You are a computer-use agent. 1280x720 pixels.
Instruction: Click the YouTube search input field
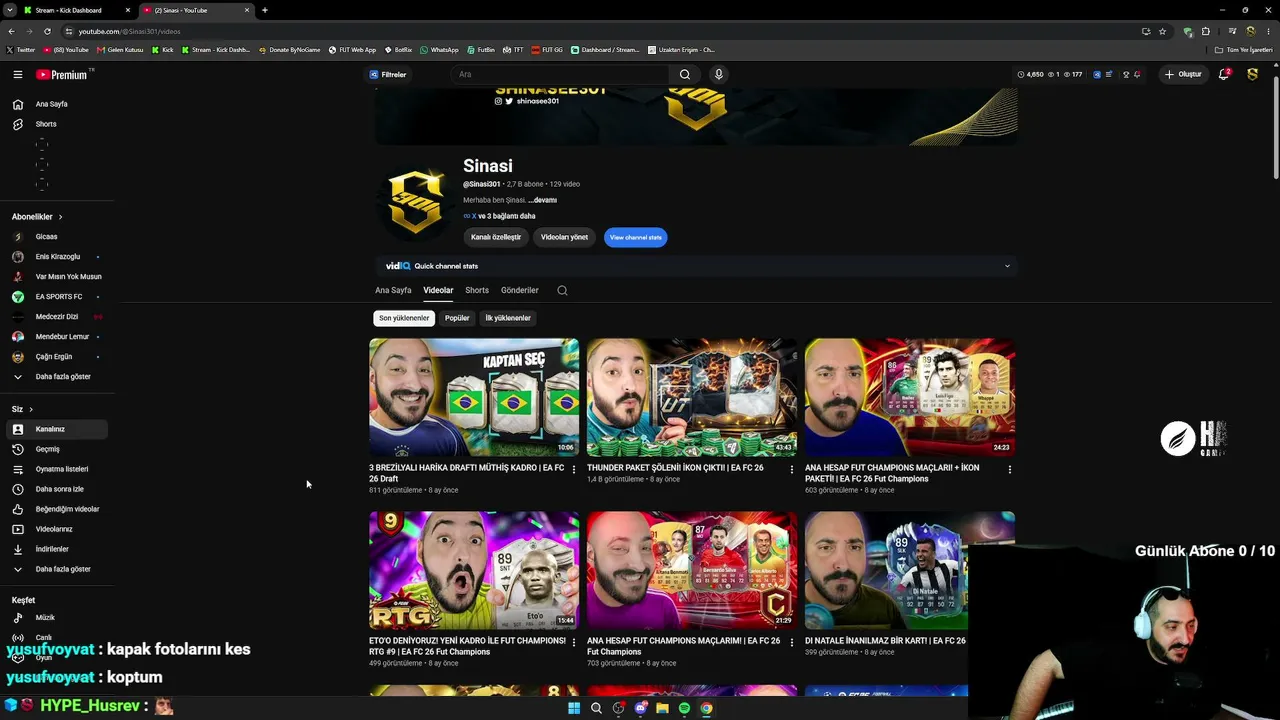pos(560,74)
